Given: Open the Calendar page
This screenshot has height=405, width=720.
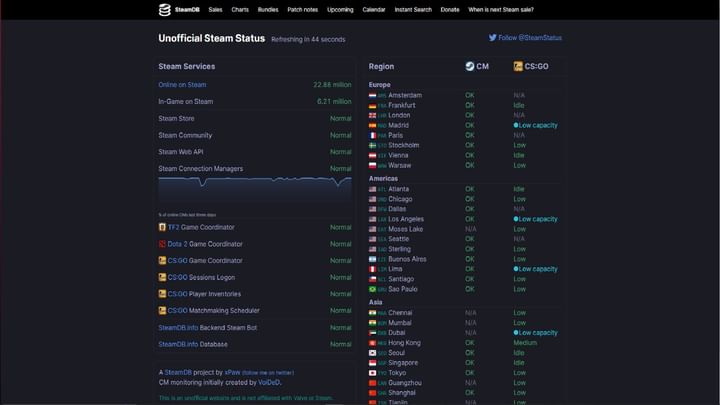Looking at the screenshot, I should click(x=373, y=10).
